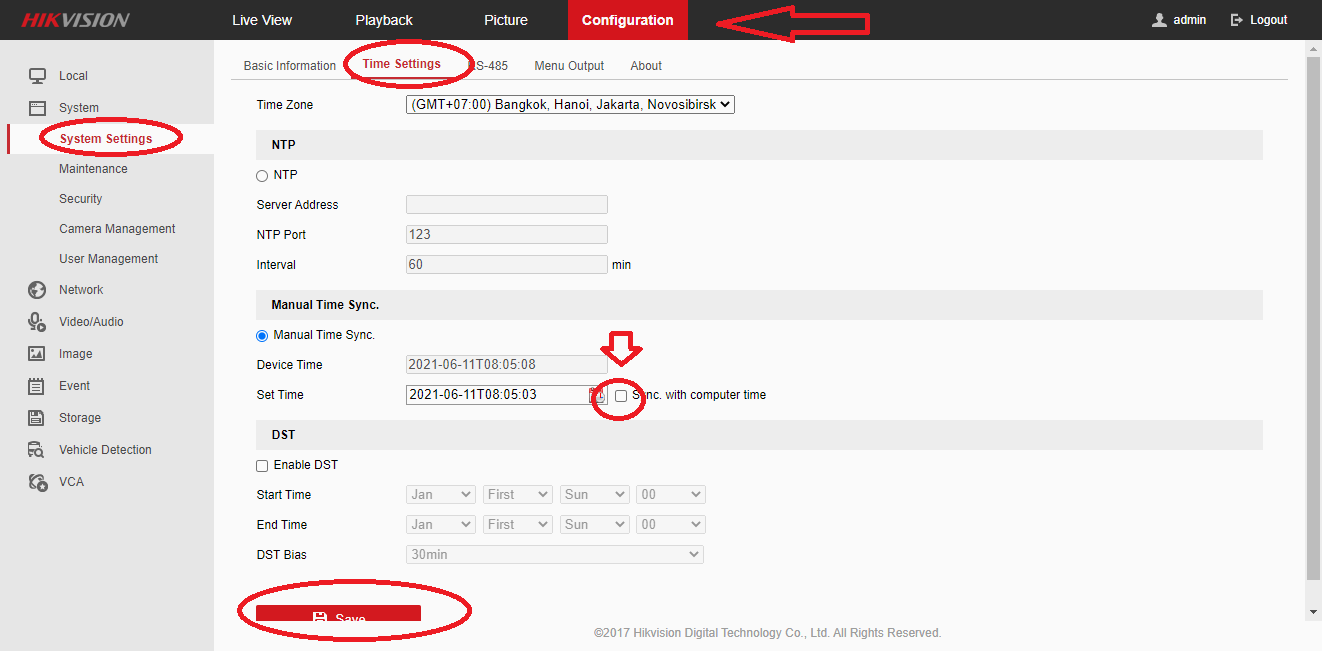Switch to the Basic Information tab
1322x651 pixels.
pos(290,66)
